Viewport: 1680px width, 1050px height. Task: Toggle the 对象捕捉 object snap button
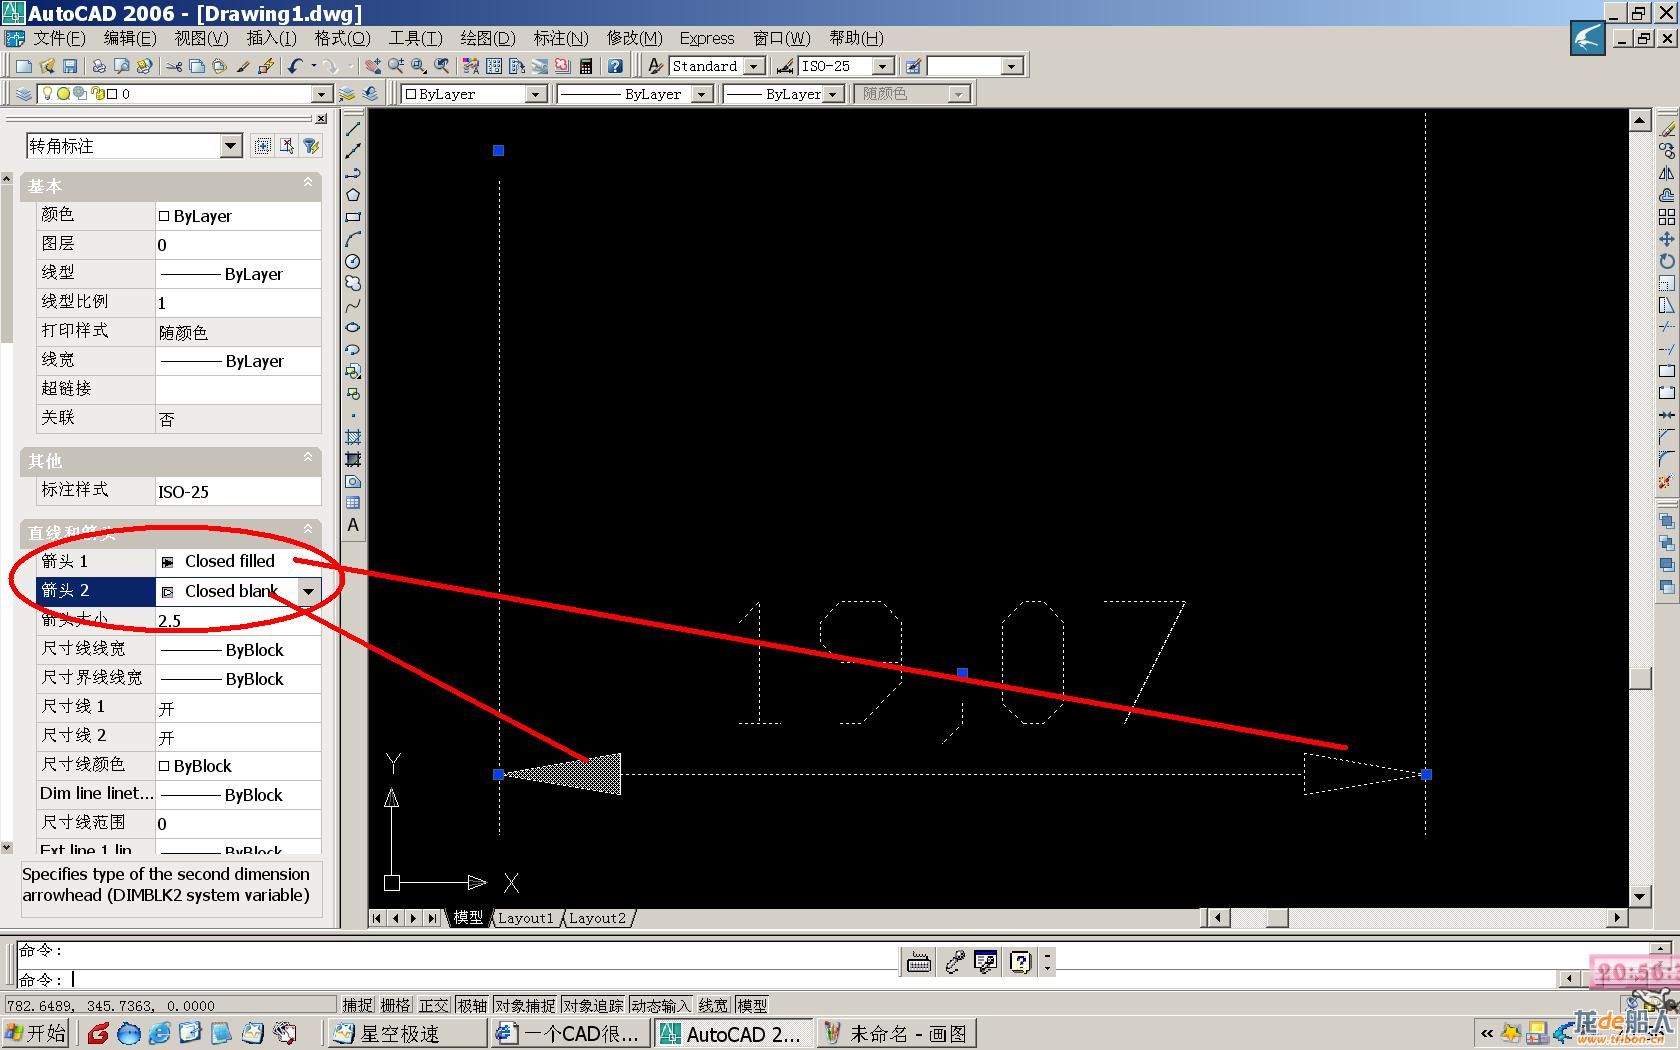click(x=525, y=1006)
